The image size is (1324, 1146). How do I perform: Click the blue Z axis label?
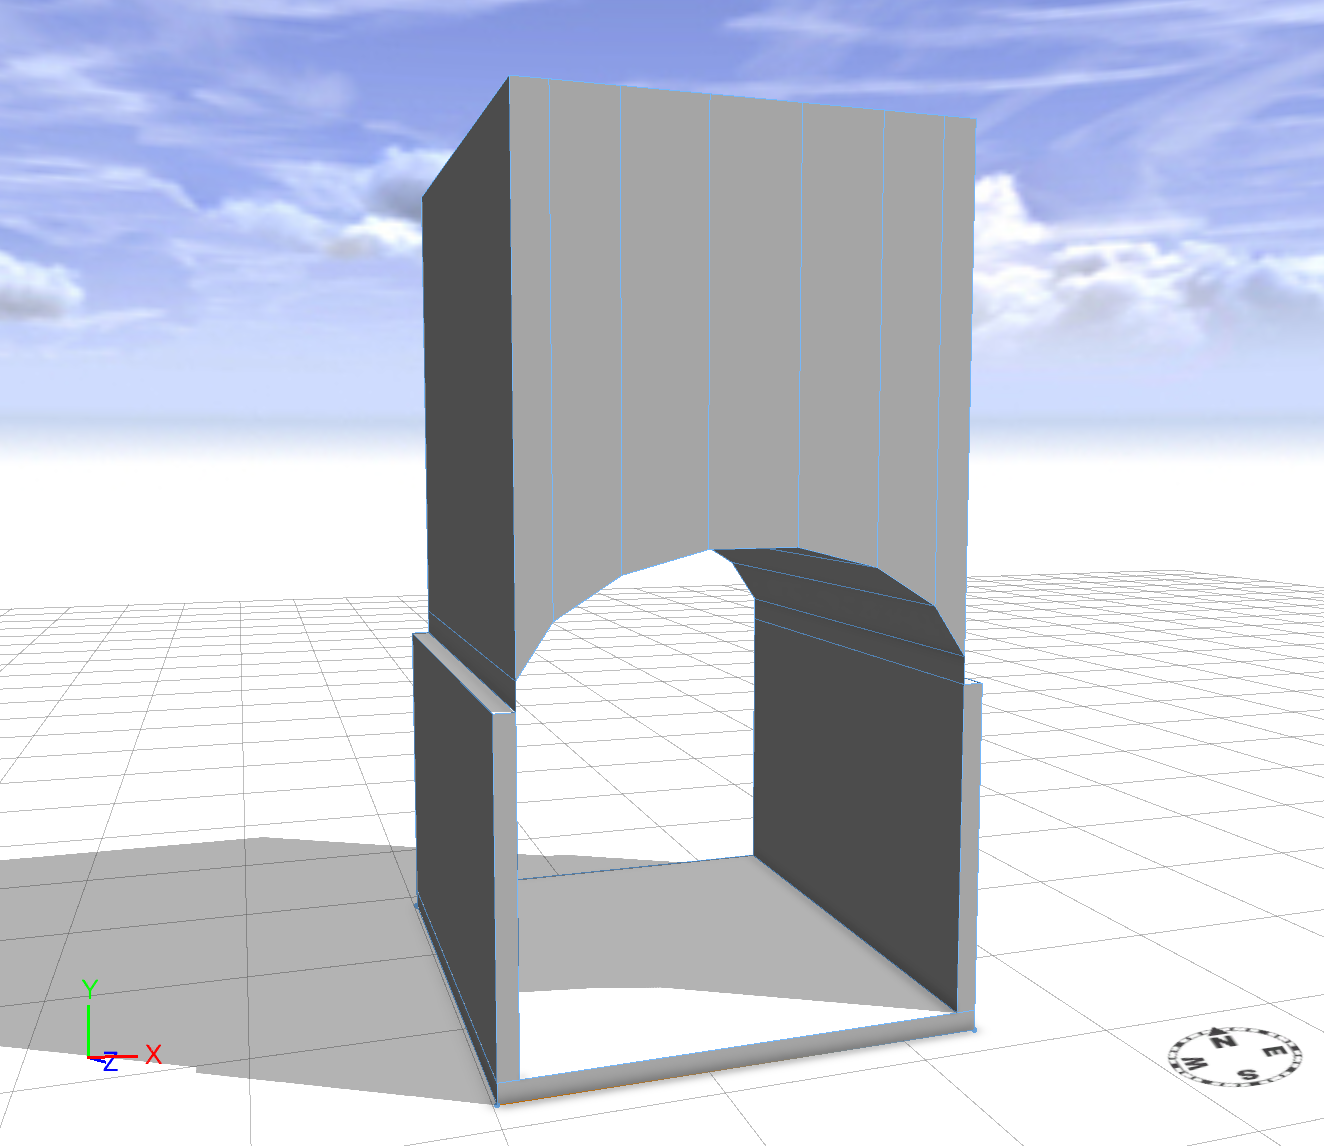(x=110, y=1063)
